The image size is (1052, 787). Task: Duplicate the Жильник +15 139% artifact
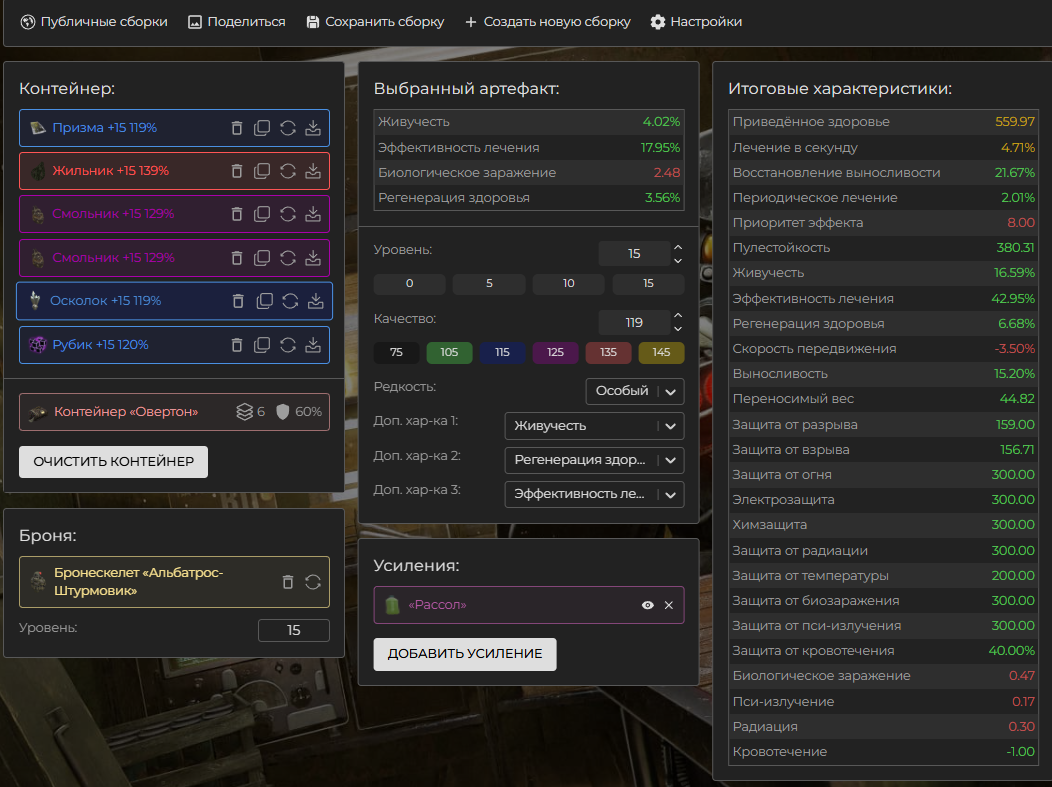[262, 171]
